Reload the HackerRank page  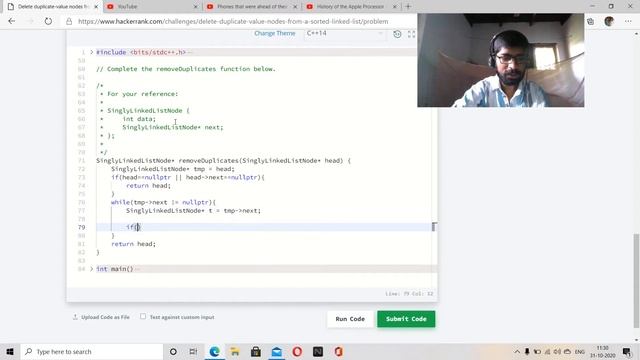tap(48, 21)
